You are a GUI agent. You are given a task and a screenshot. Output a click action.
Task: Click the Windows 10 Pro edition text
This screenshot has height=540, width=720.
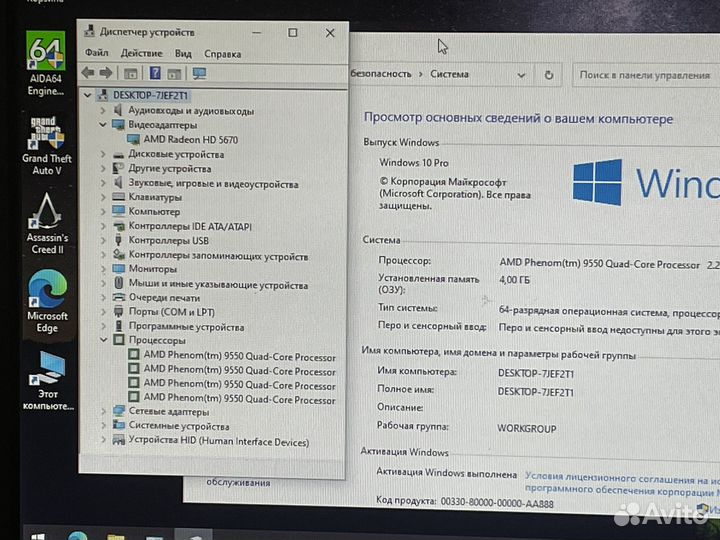(414, 163)
